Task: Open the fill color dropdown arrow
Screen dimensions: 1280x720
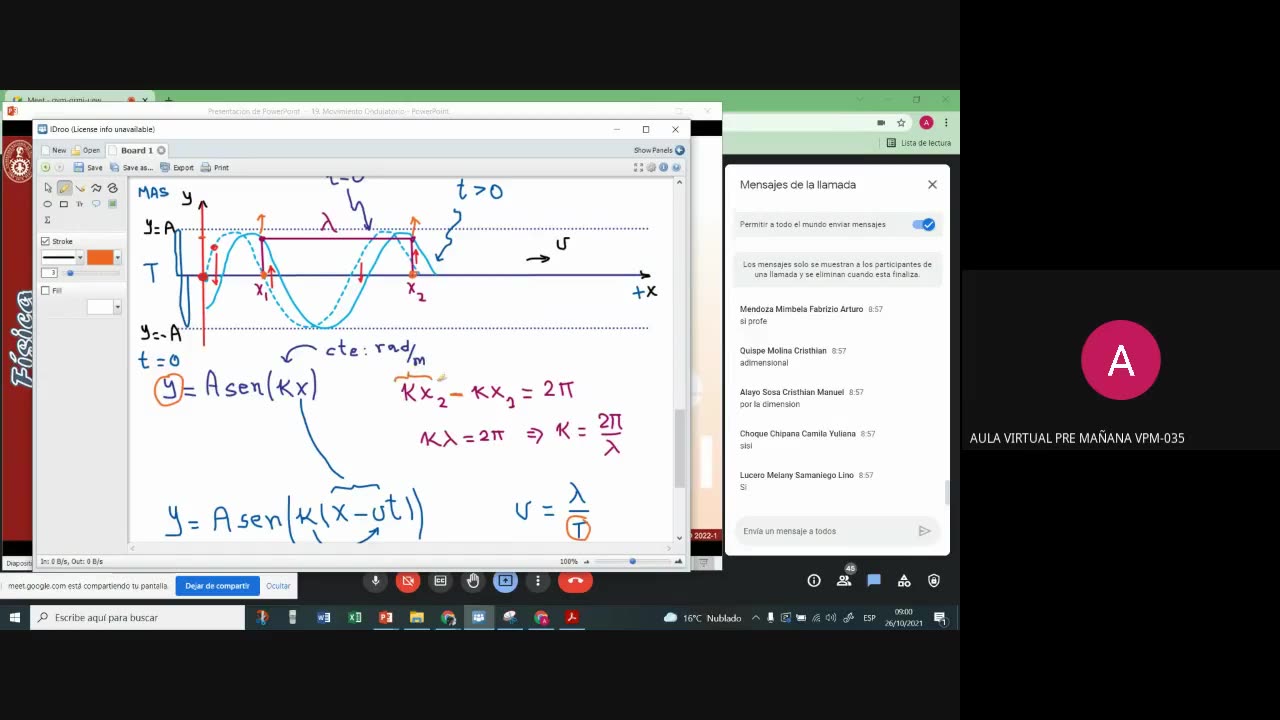Action: click(117, 307)
